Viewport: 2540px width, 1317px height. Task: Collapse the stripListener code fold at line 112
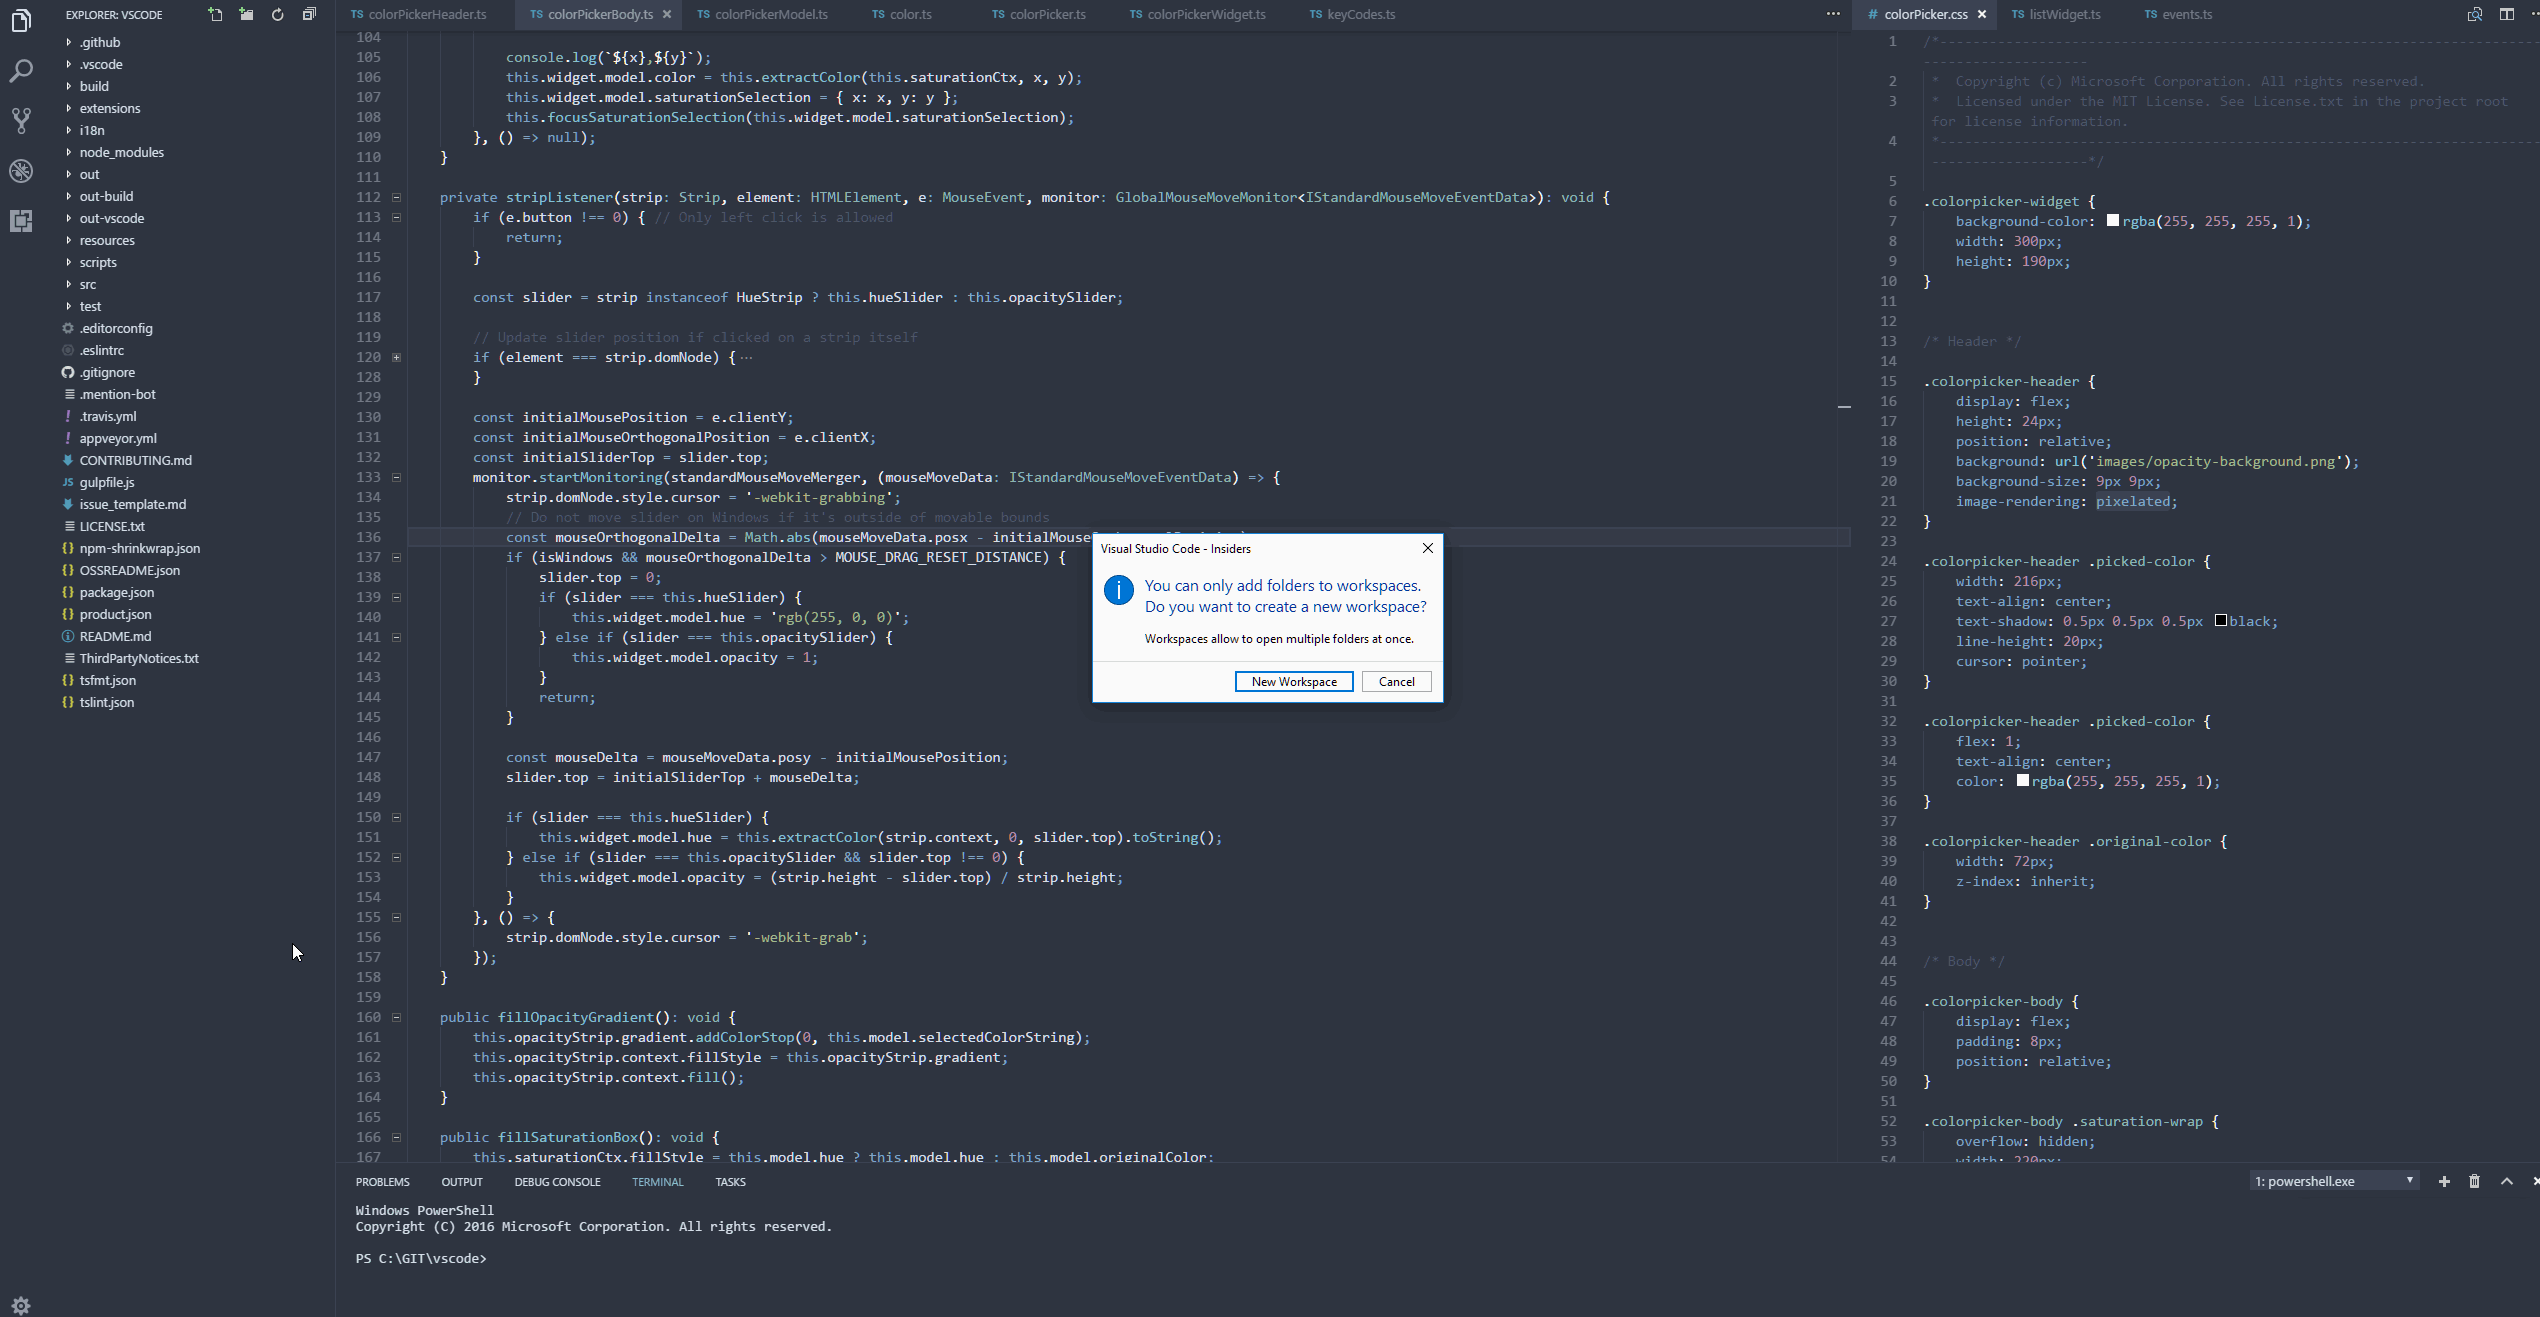[396, 197]
